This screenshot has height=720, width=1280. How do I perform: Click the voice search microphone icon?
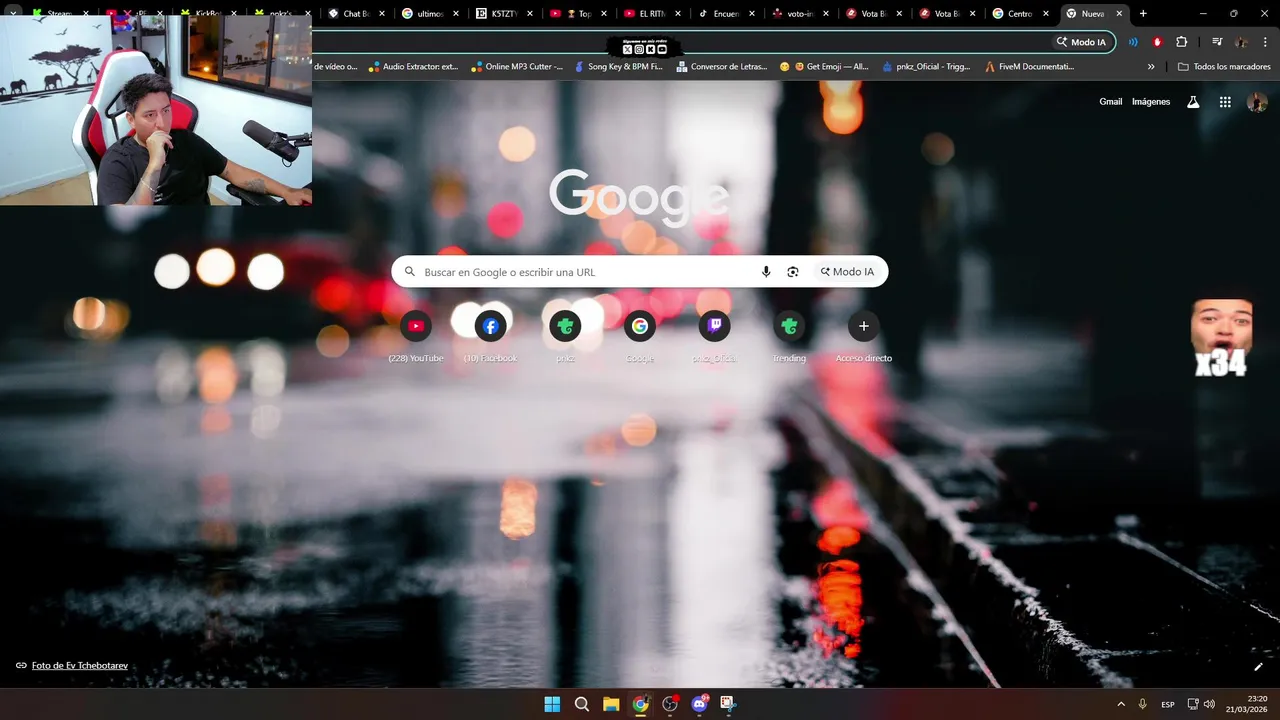pyautogui.click(x=766, y=272)
